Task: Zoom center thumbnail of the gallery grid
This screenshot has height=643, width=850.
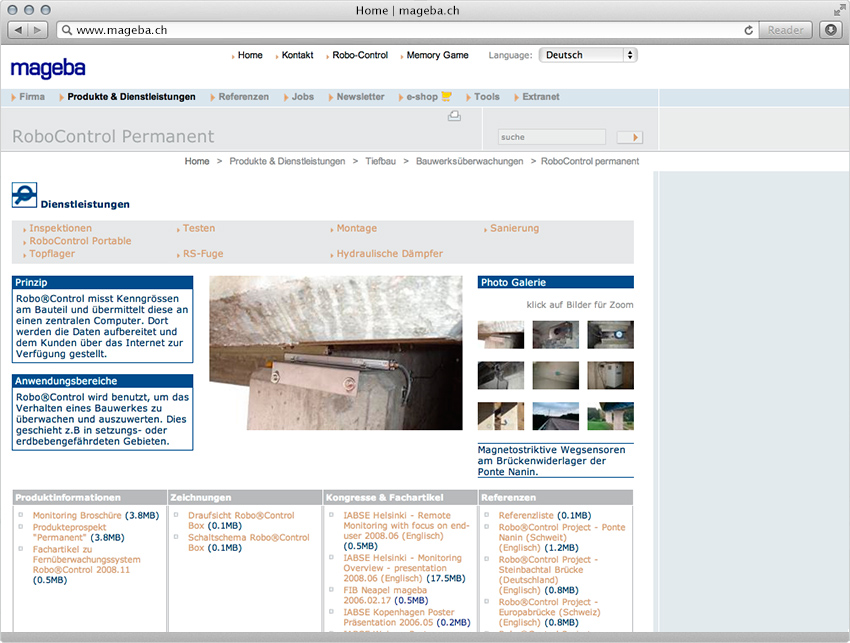Action: (556, 375)
